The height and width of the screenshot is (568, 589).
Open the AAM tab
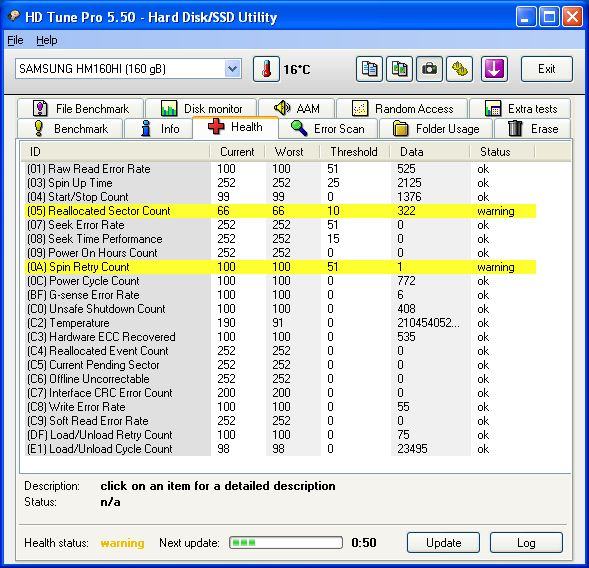296,109
